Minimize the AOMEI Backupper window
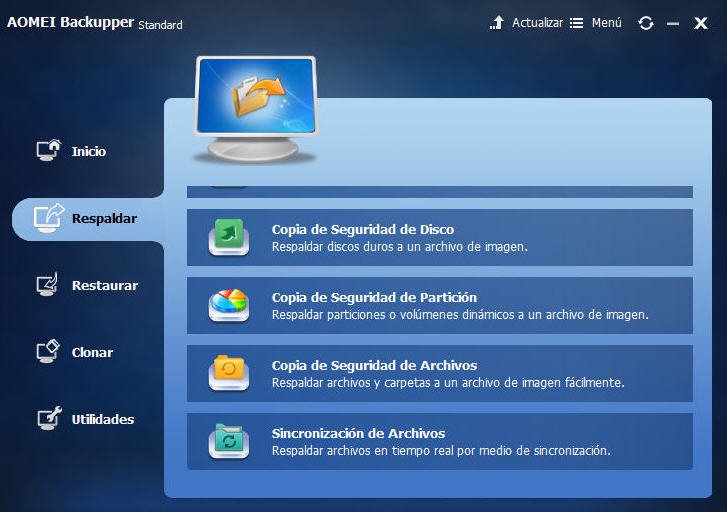This screenshot has width=727, height=512. point(673,23)
